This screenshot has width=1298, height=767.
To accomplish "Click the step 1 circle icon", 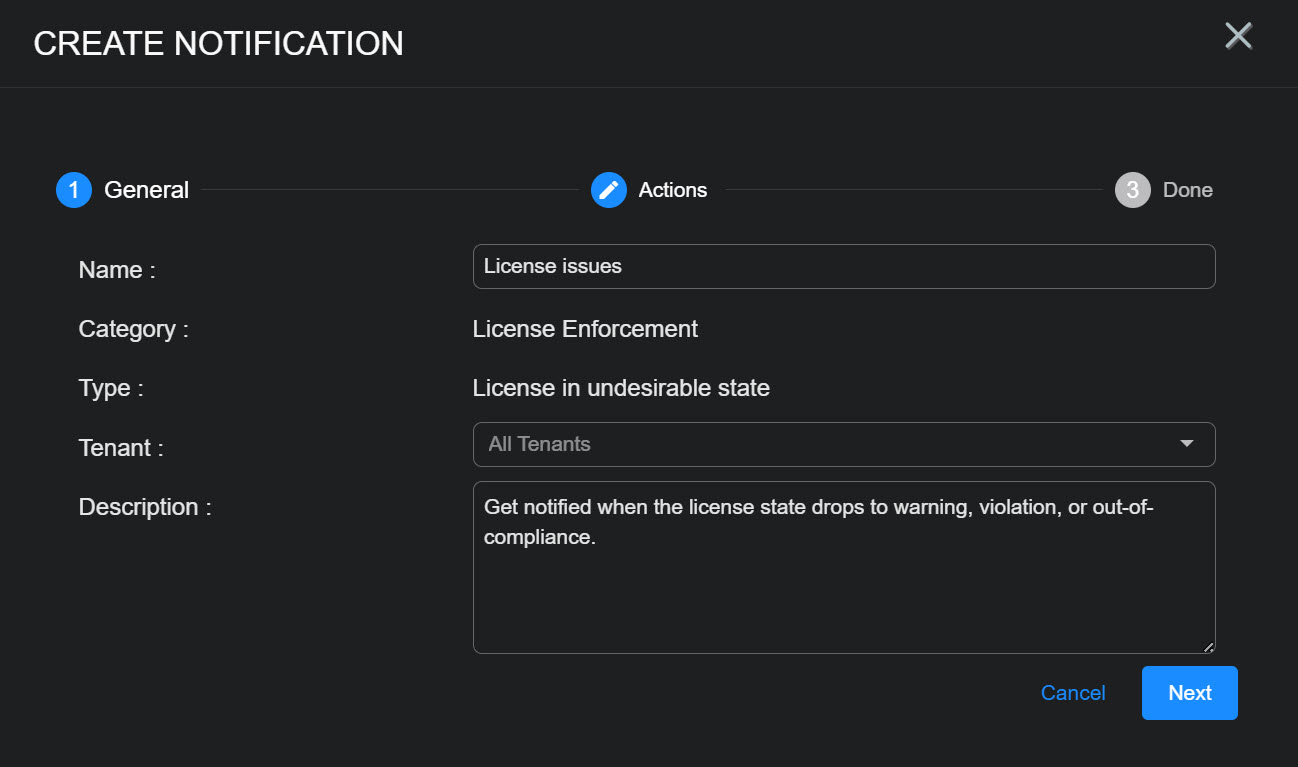I will (x=74, y=190).
